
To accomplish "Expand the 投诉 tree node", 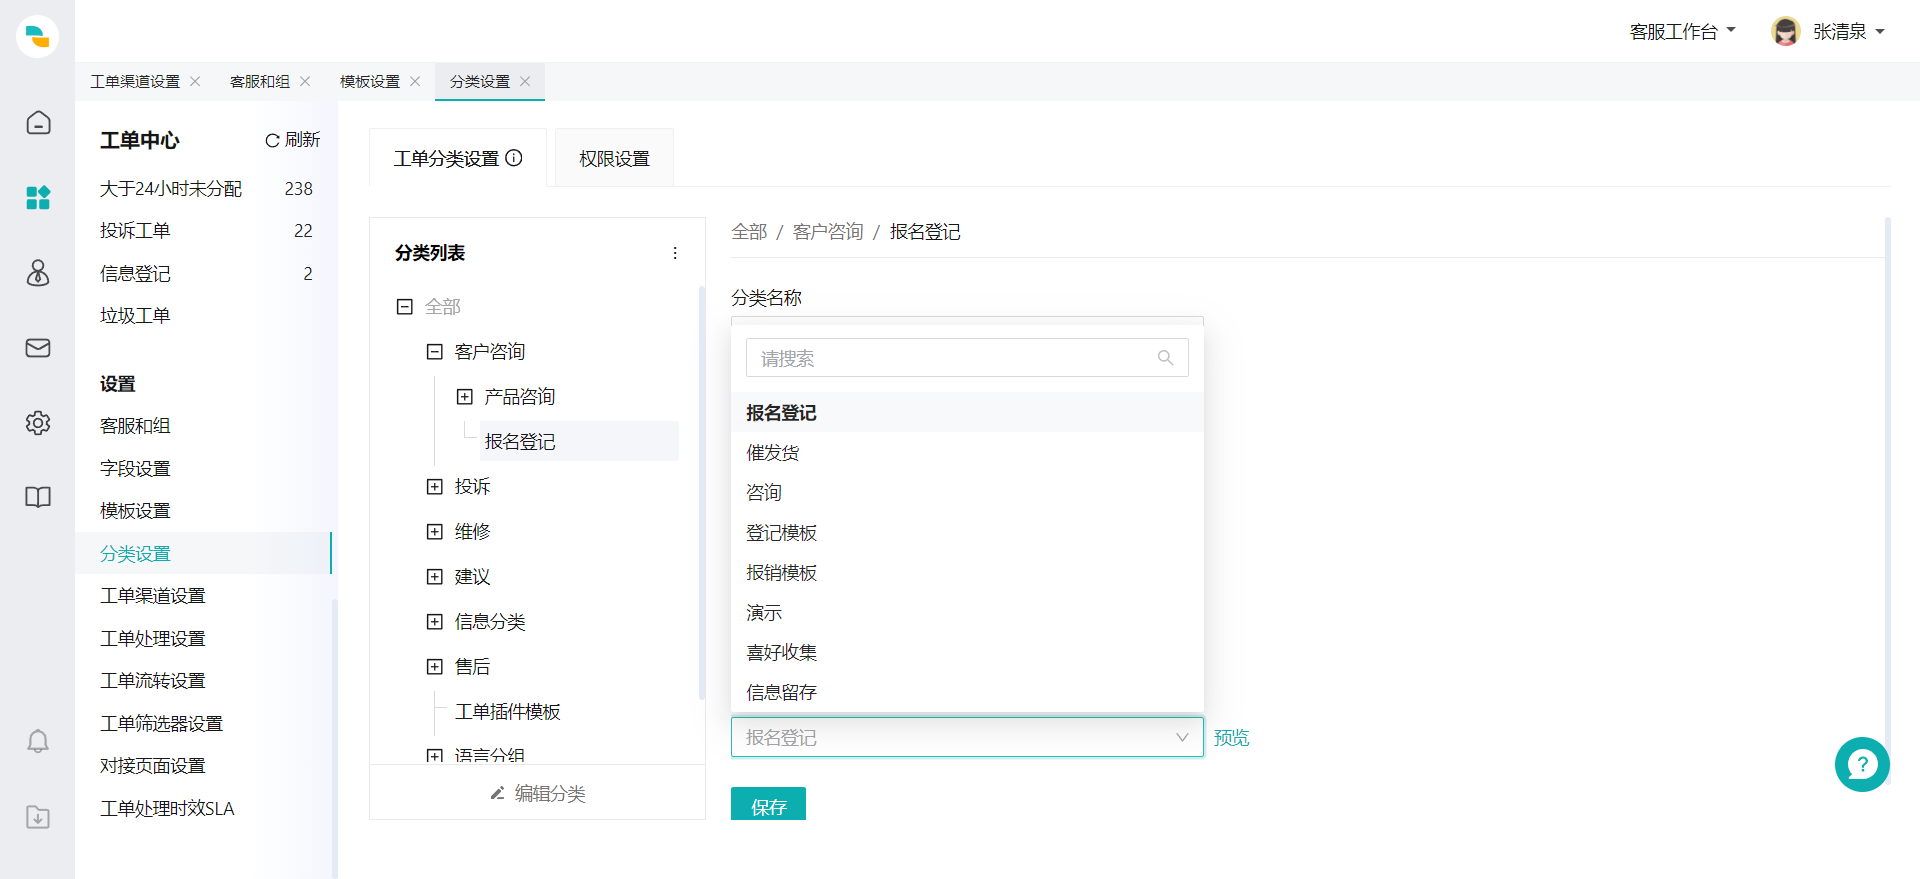I will click(435, 487).
